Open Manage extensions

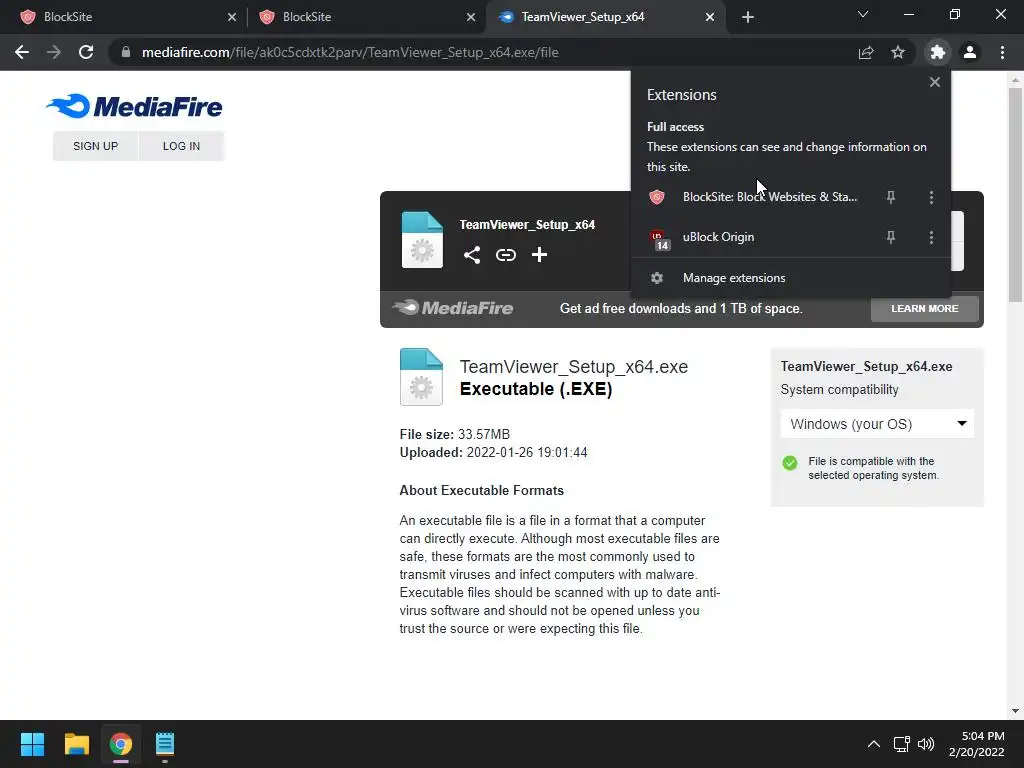[790, 278]
